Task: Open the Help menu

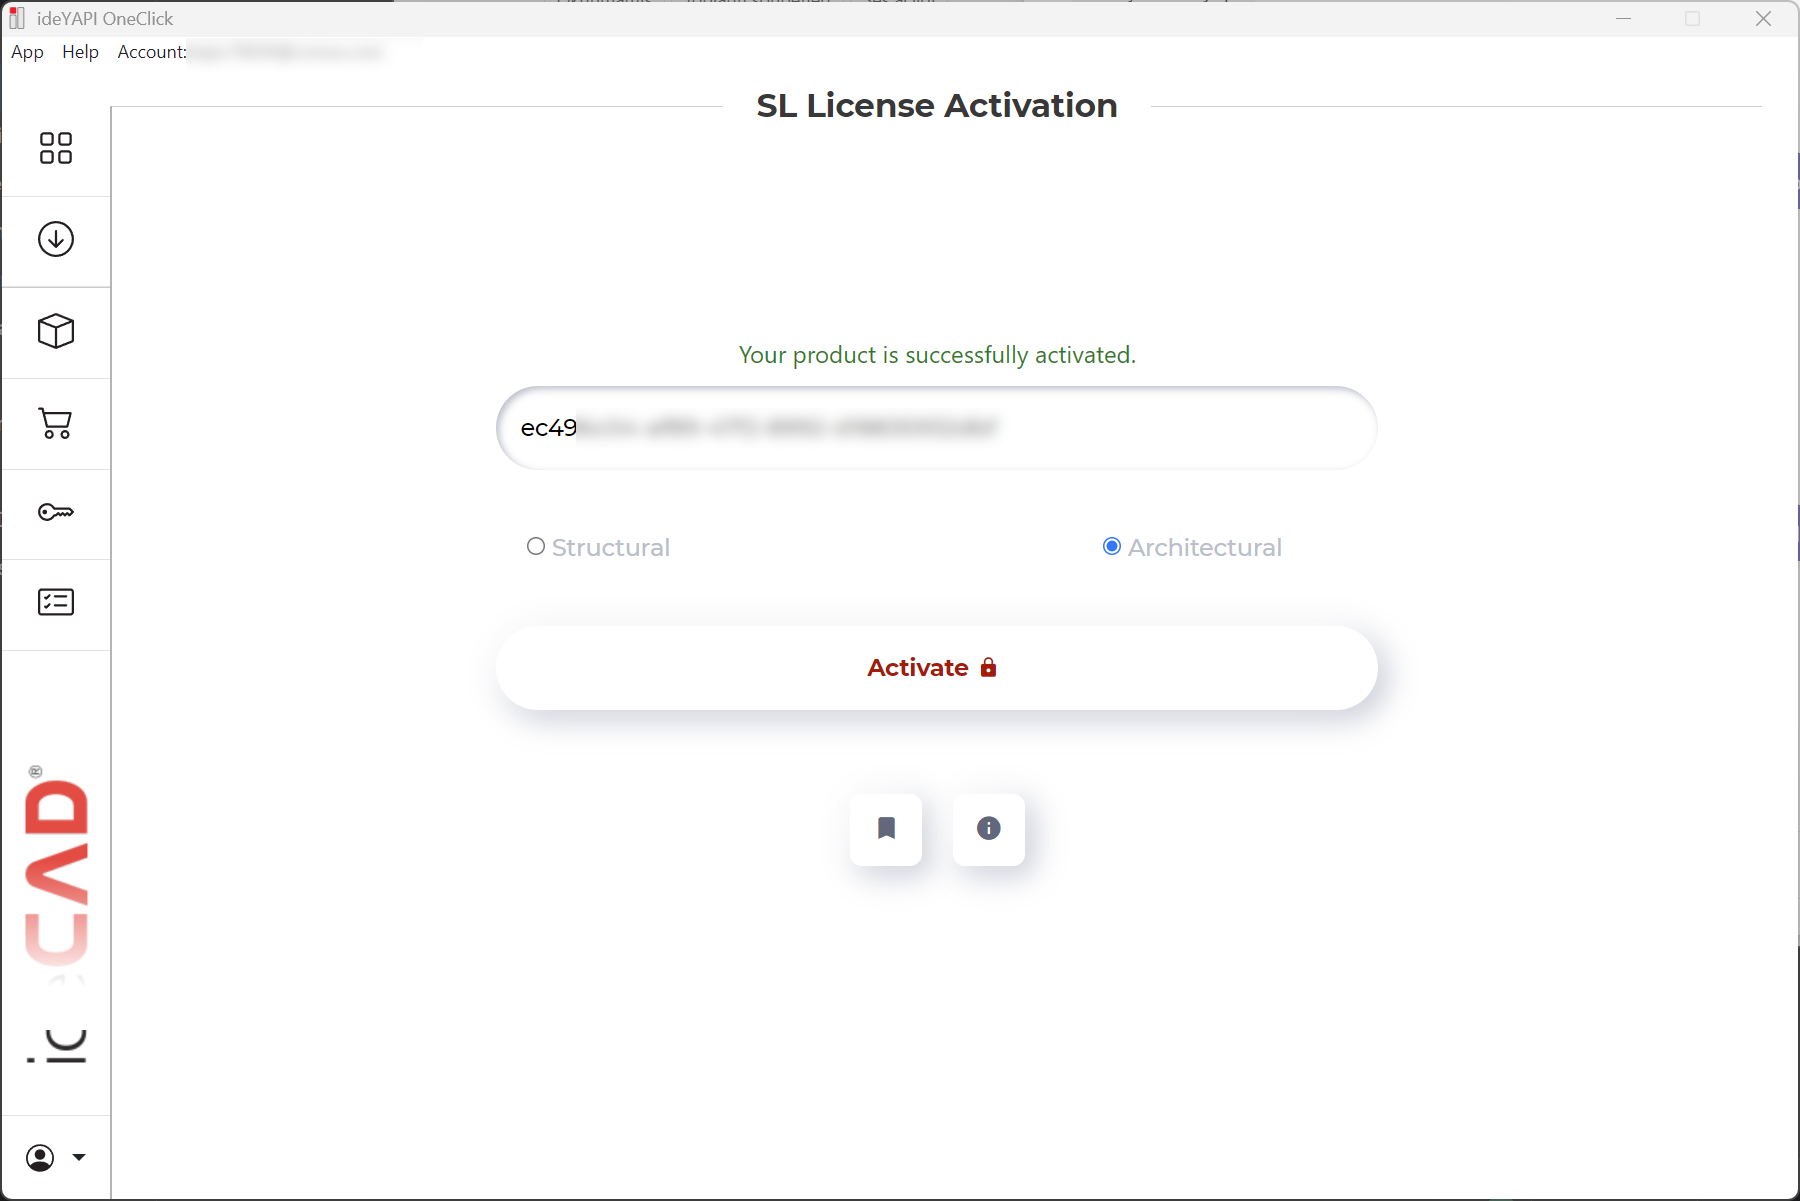Action: [x=80, y=52]
